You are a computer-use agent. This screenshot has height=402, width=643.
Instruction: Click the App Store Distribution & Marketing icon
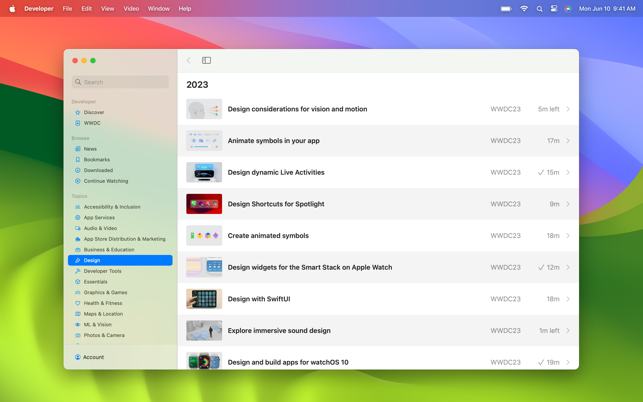pos(78,239)
